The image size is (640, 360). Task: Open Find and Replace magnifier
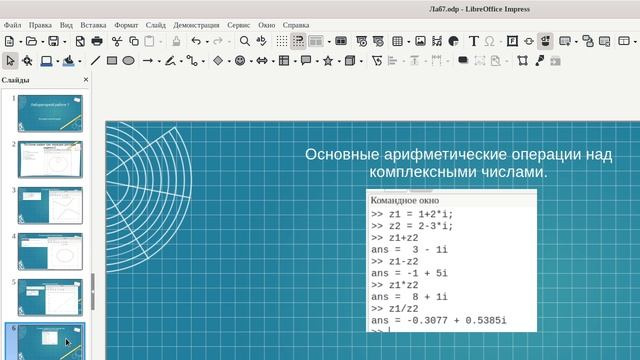(x=244, y=41)
